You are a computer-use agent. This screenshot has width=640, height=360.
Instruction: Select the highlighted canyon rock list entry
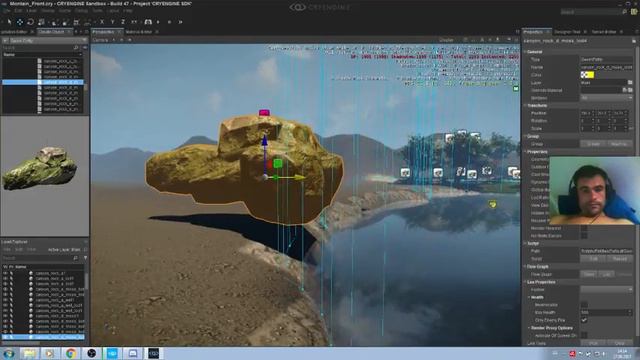click(43, 82)
